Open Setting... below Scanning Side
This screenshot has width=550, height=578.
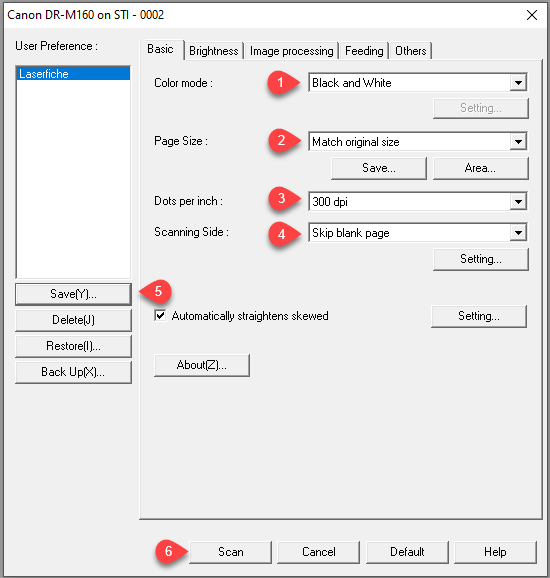(481, 259)
